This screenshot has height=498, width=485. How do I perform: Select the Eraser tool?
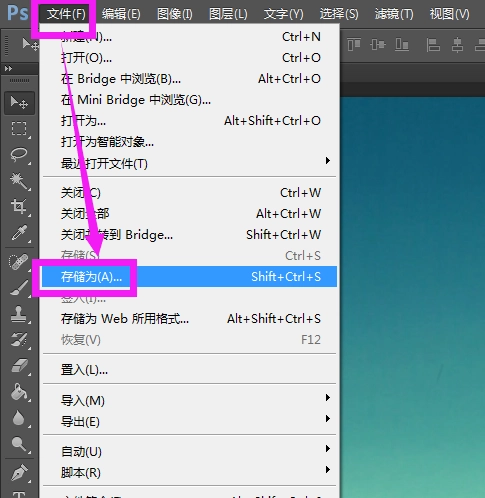[19, 366]
